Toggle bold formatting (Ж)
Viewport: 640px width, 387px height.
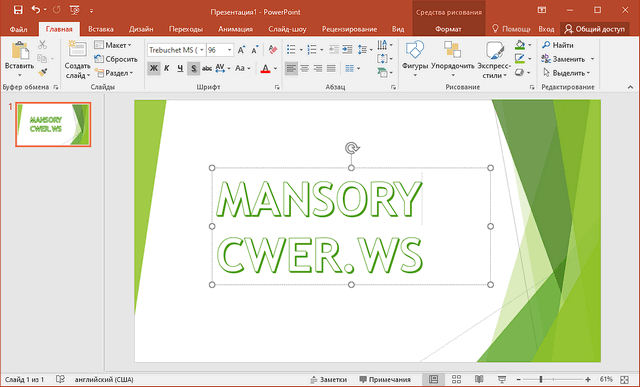click(153, 68)
